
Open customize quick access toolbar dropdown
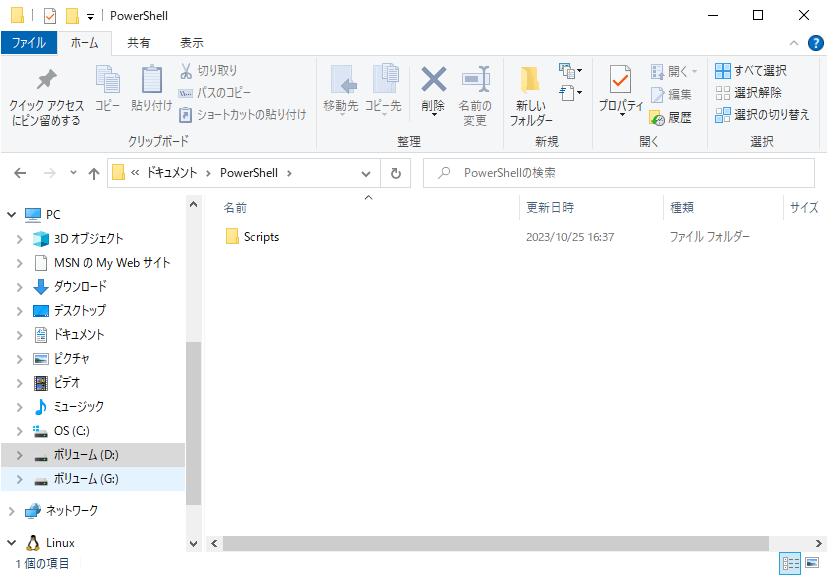pyautogui.click(x=90, y=17)
